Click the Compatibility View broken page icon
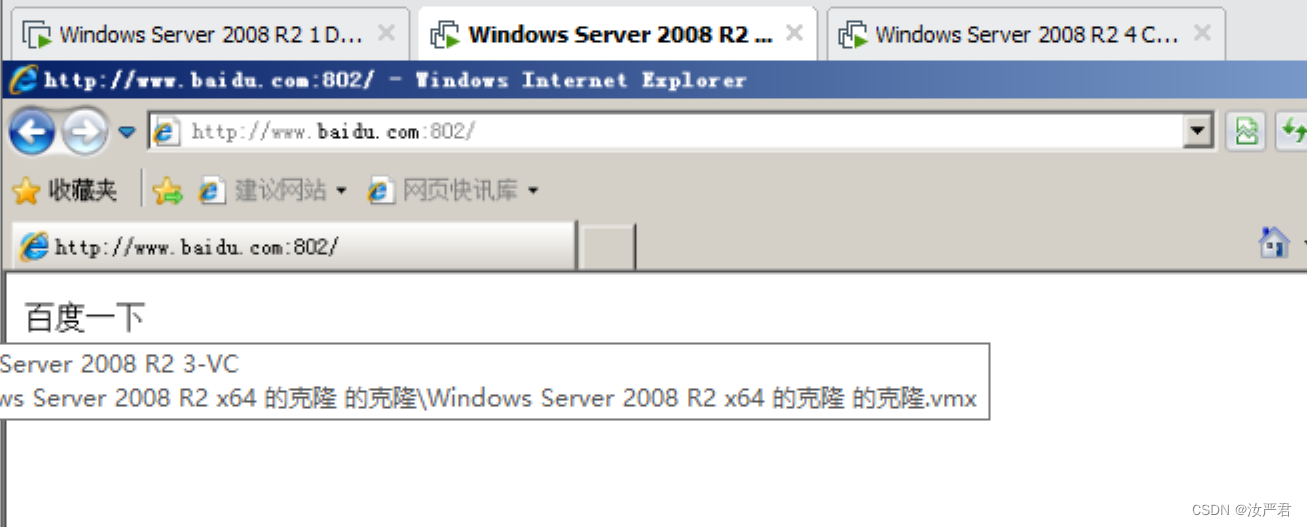1307x527 pixels. click(x=1246, y=131)
